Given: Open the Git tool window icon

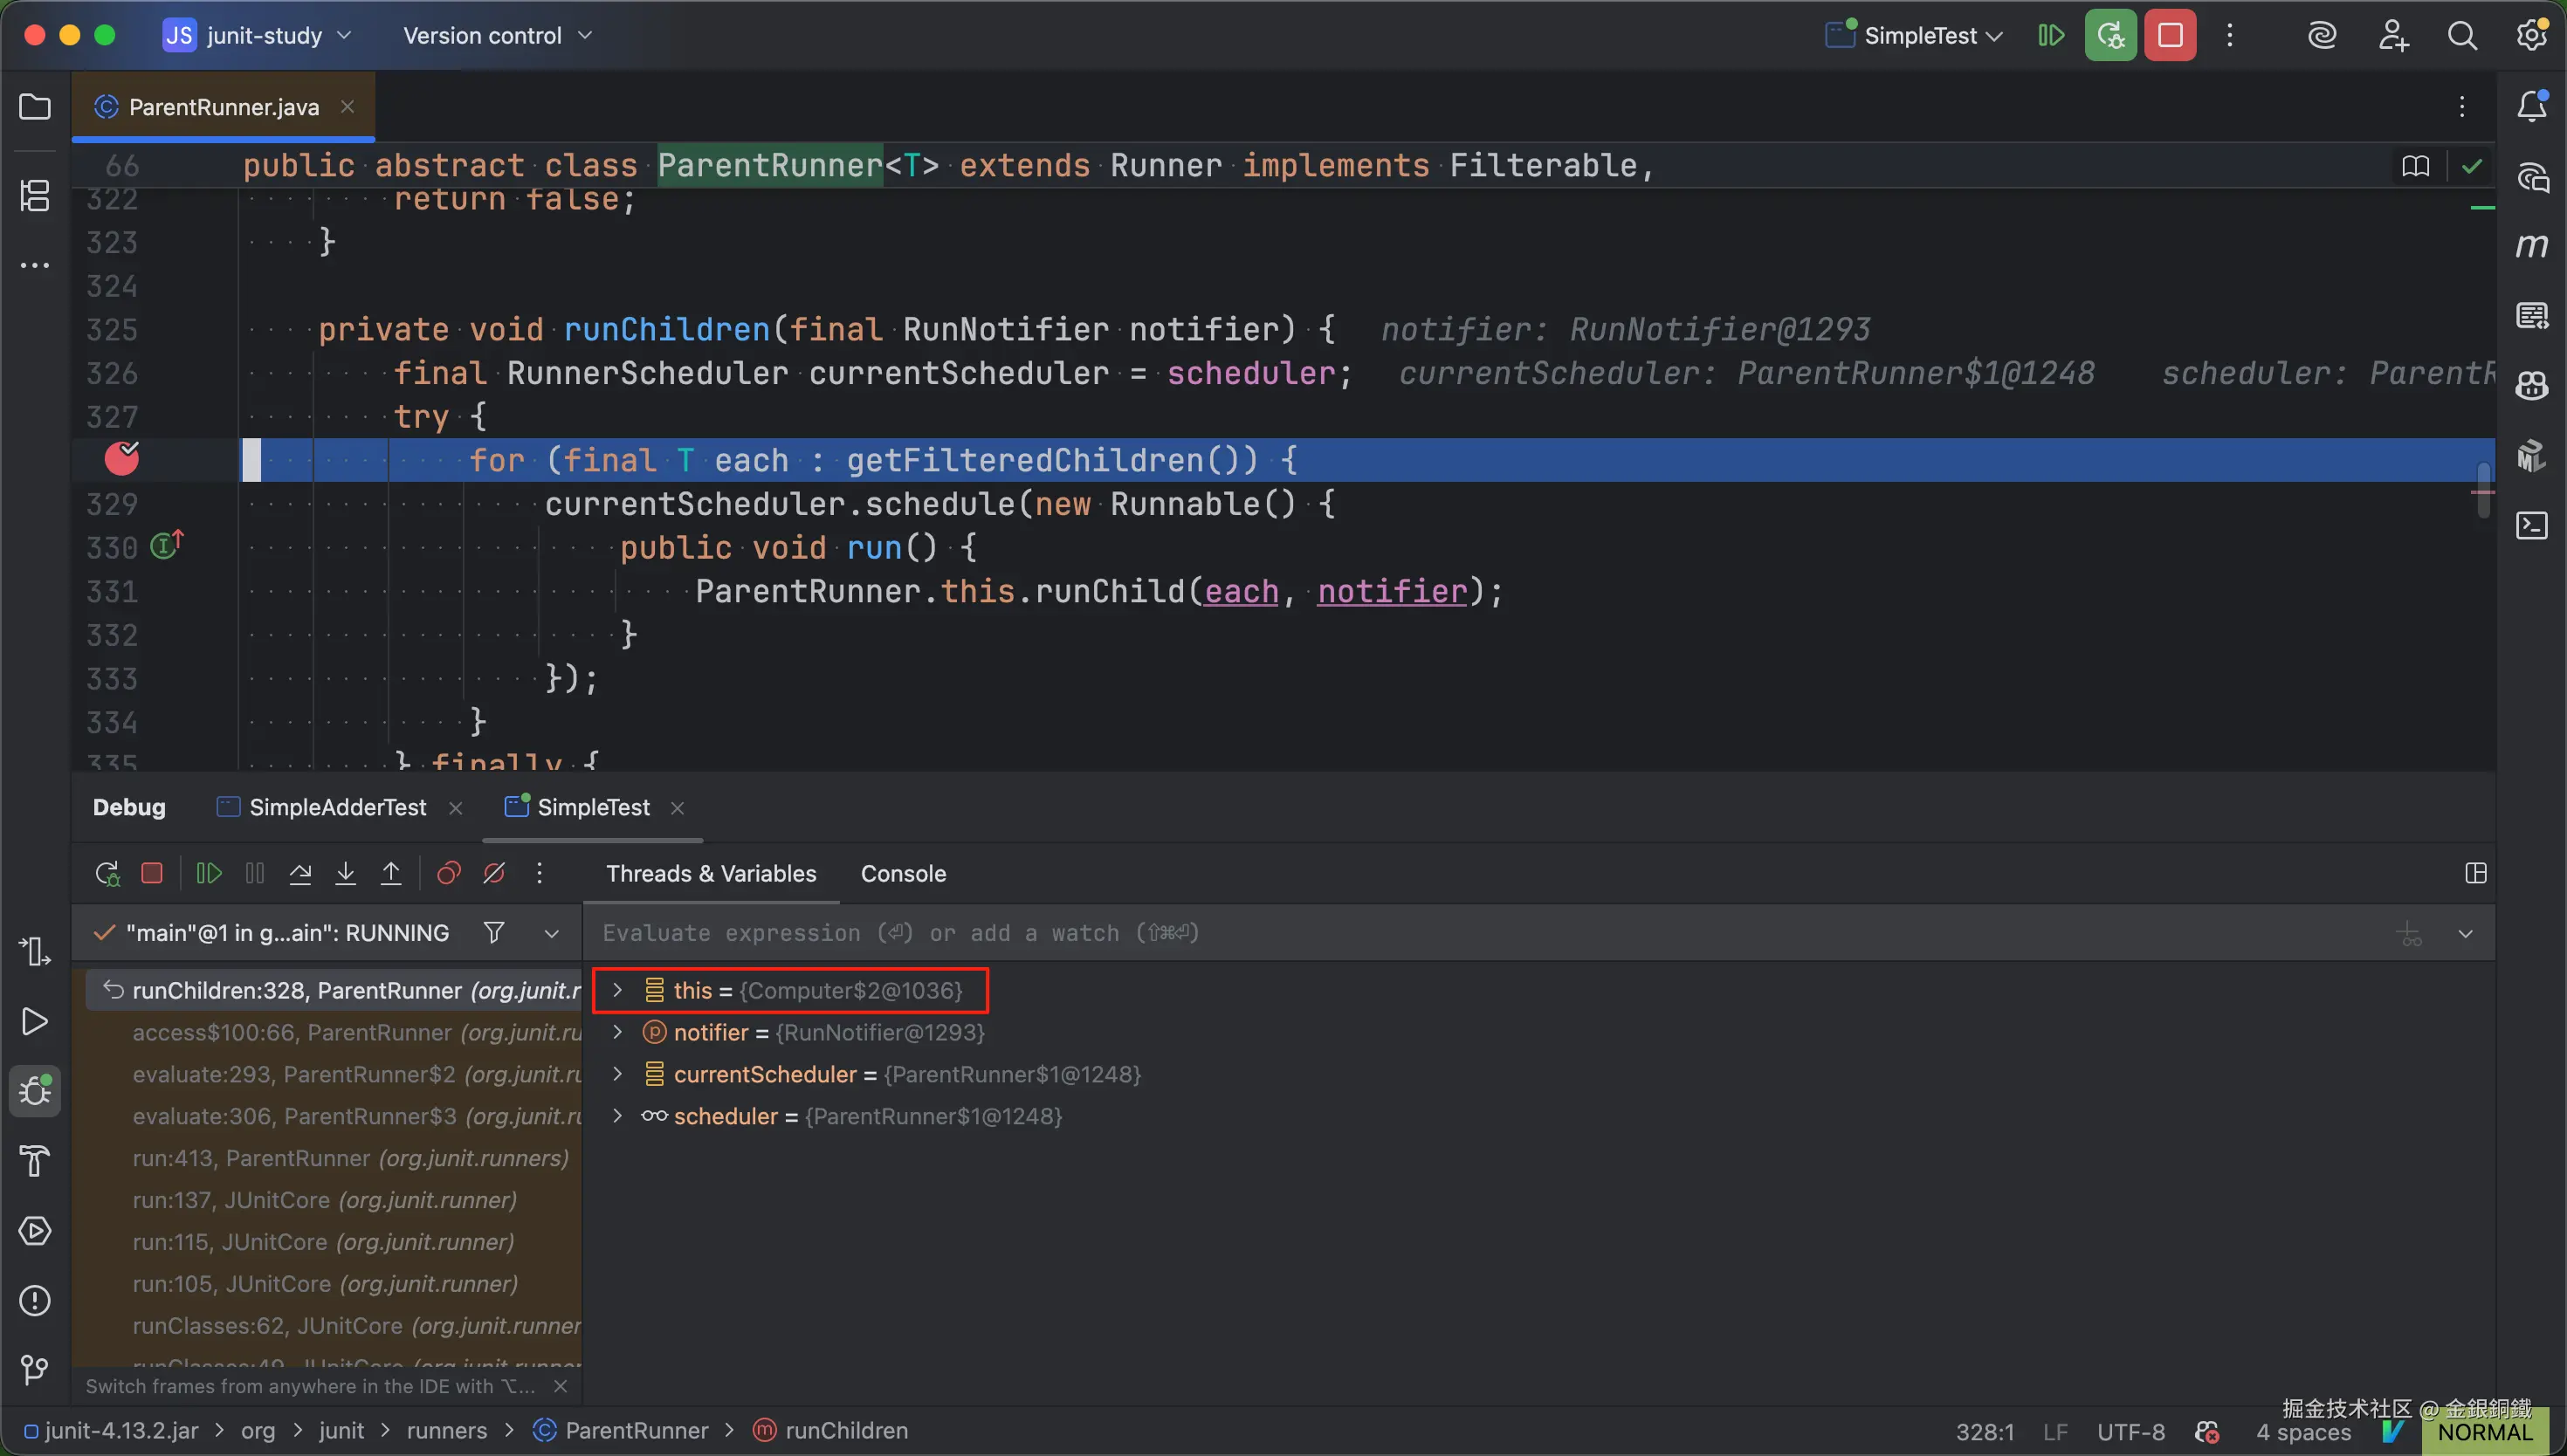Looking at the screenshot, I should pyautogui.click(x=34, y=1369).
